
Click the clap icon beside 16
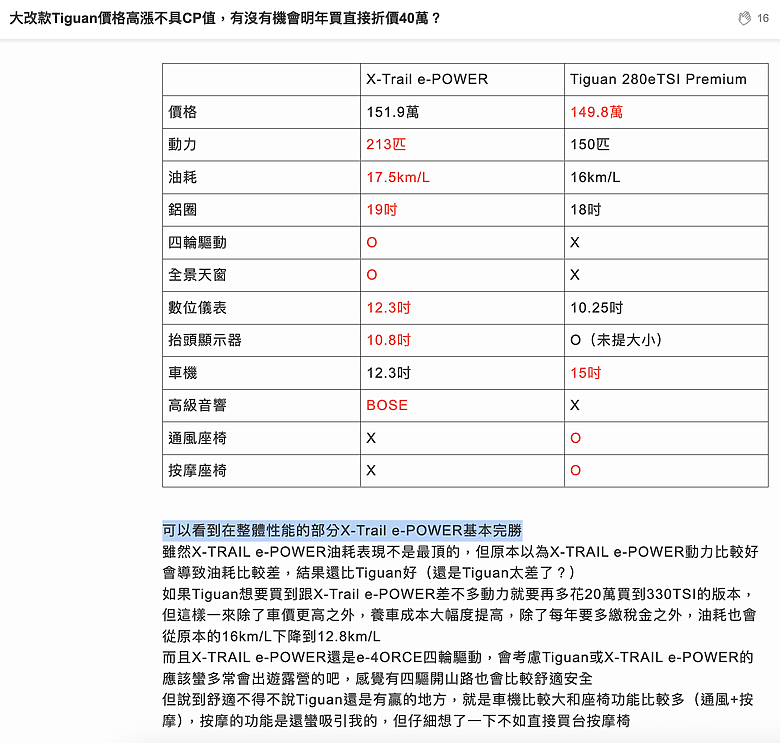coord(744,18)
